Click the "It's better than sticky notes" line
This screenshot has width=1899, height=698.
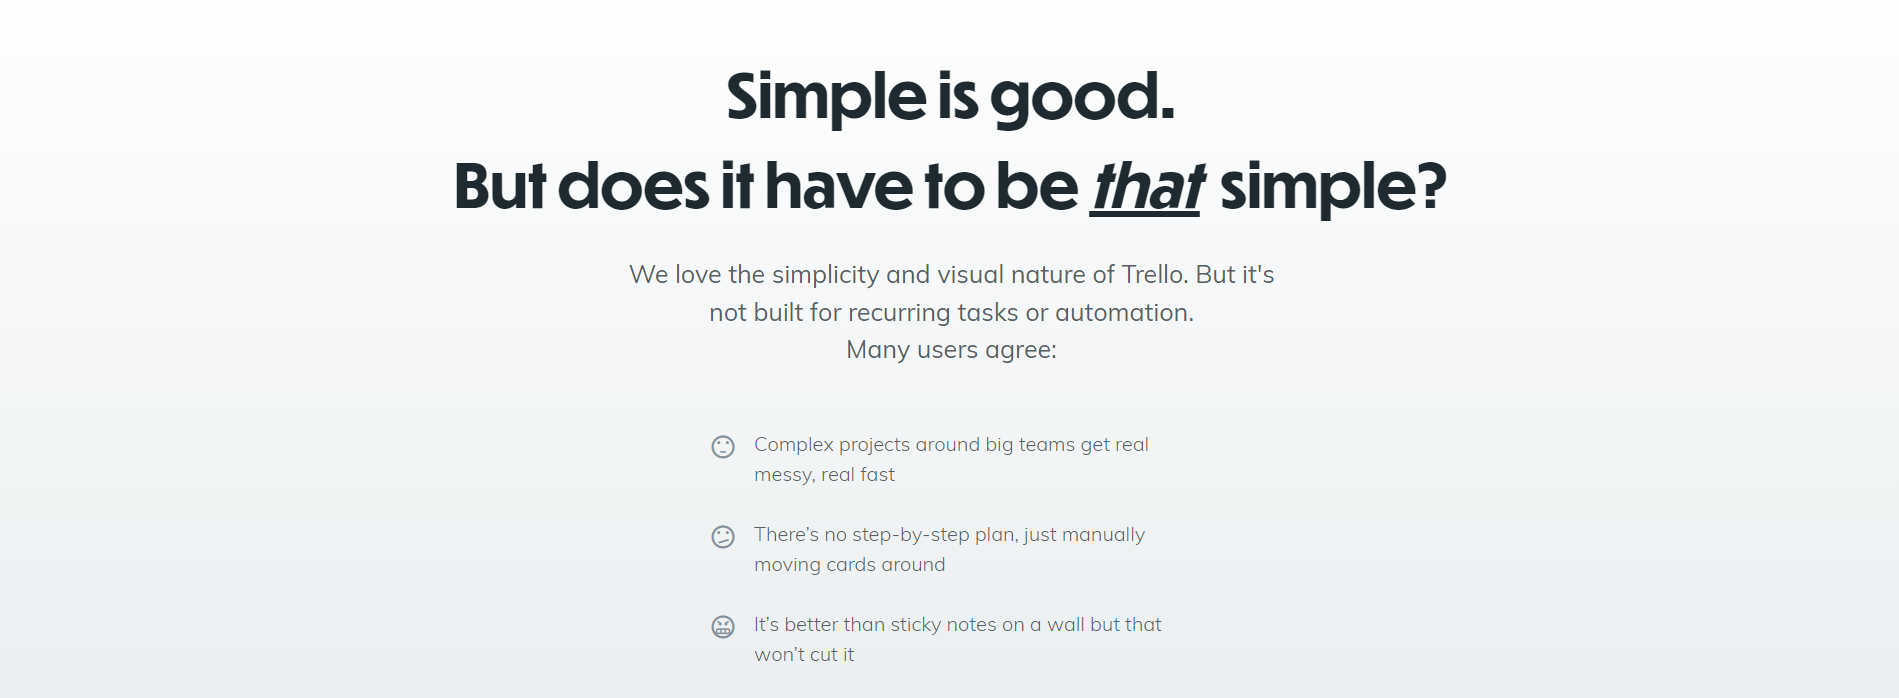(x=957, y=625)
